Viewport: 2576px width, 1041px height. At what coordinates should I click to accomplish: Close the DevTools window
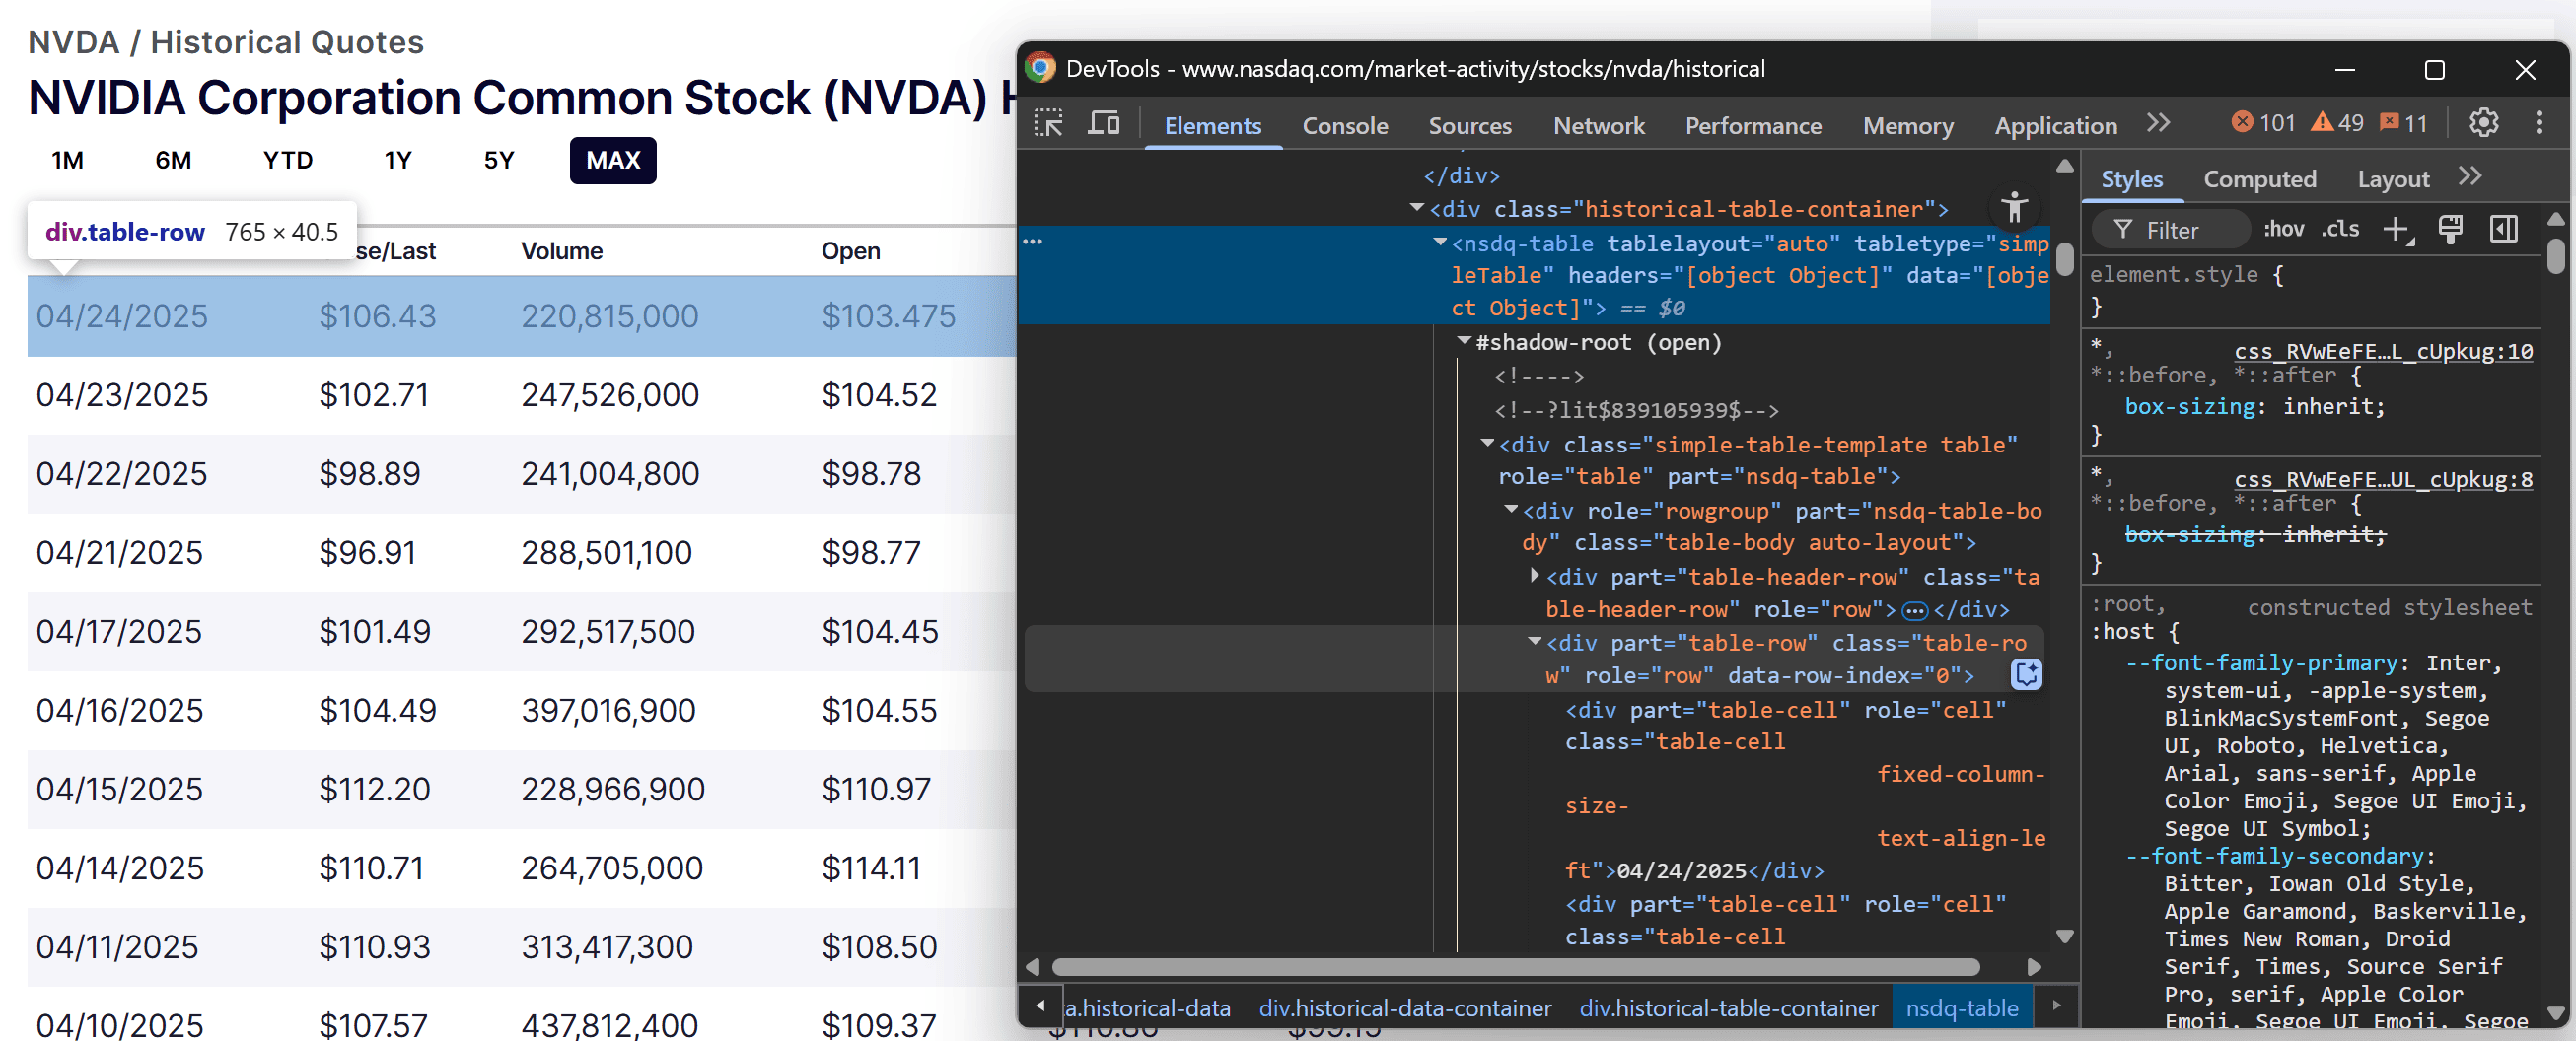coord(2525,69)
